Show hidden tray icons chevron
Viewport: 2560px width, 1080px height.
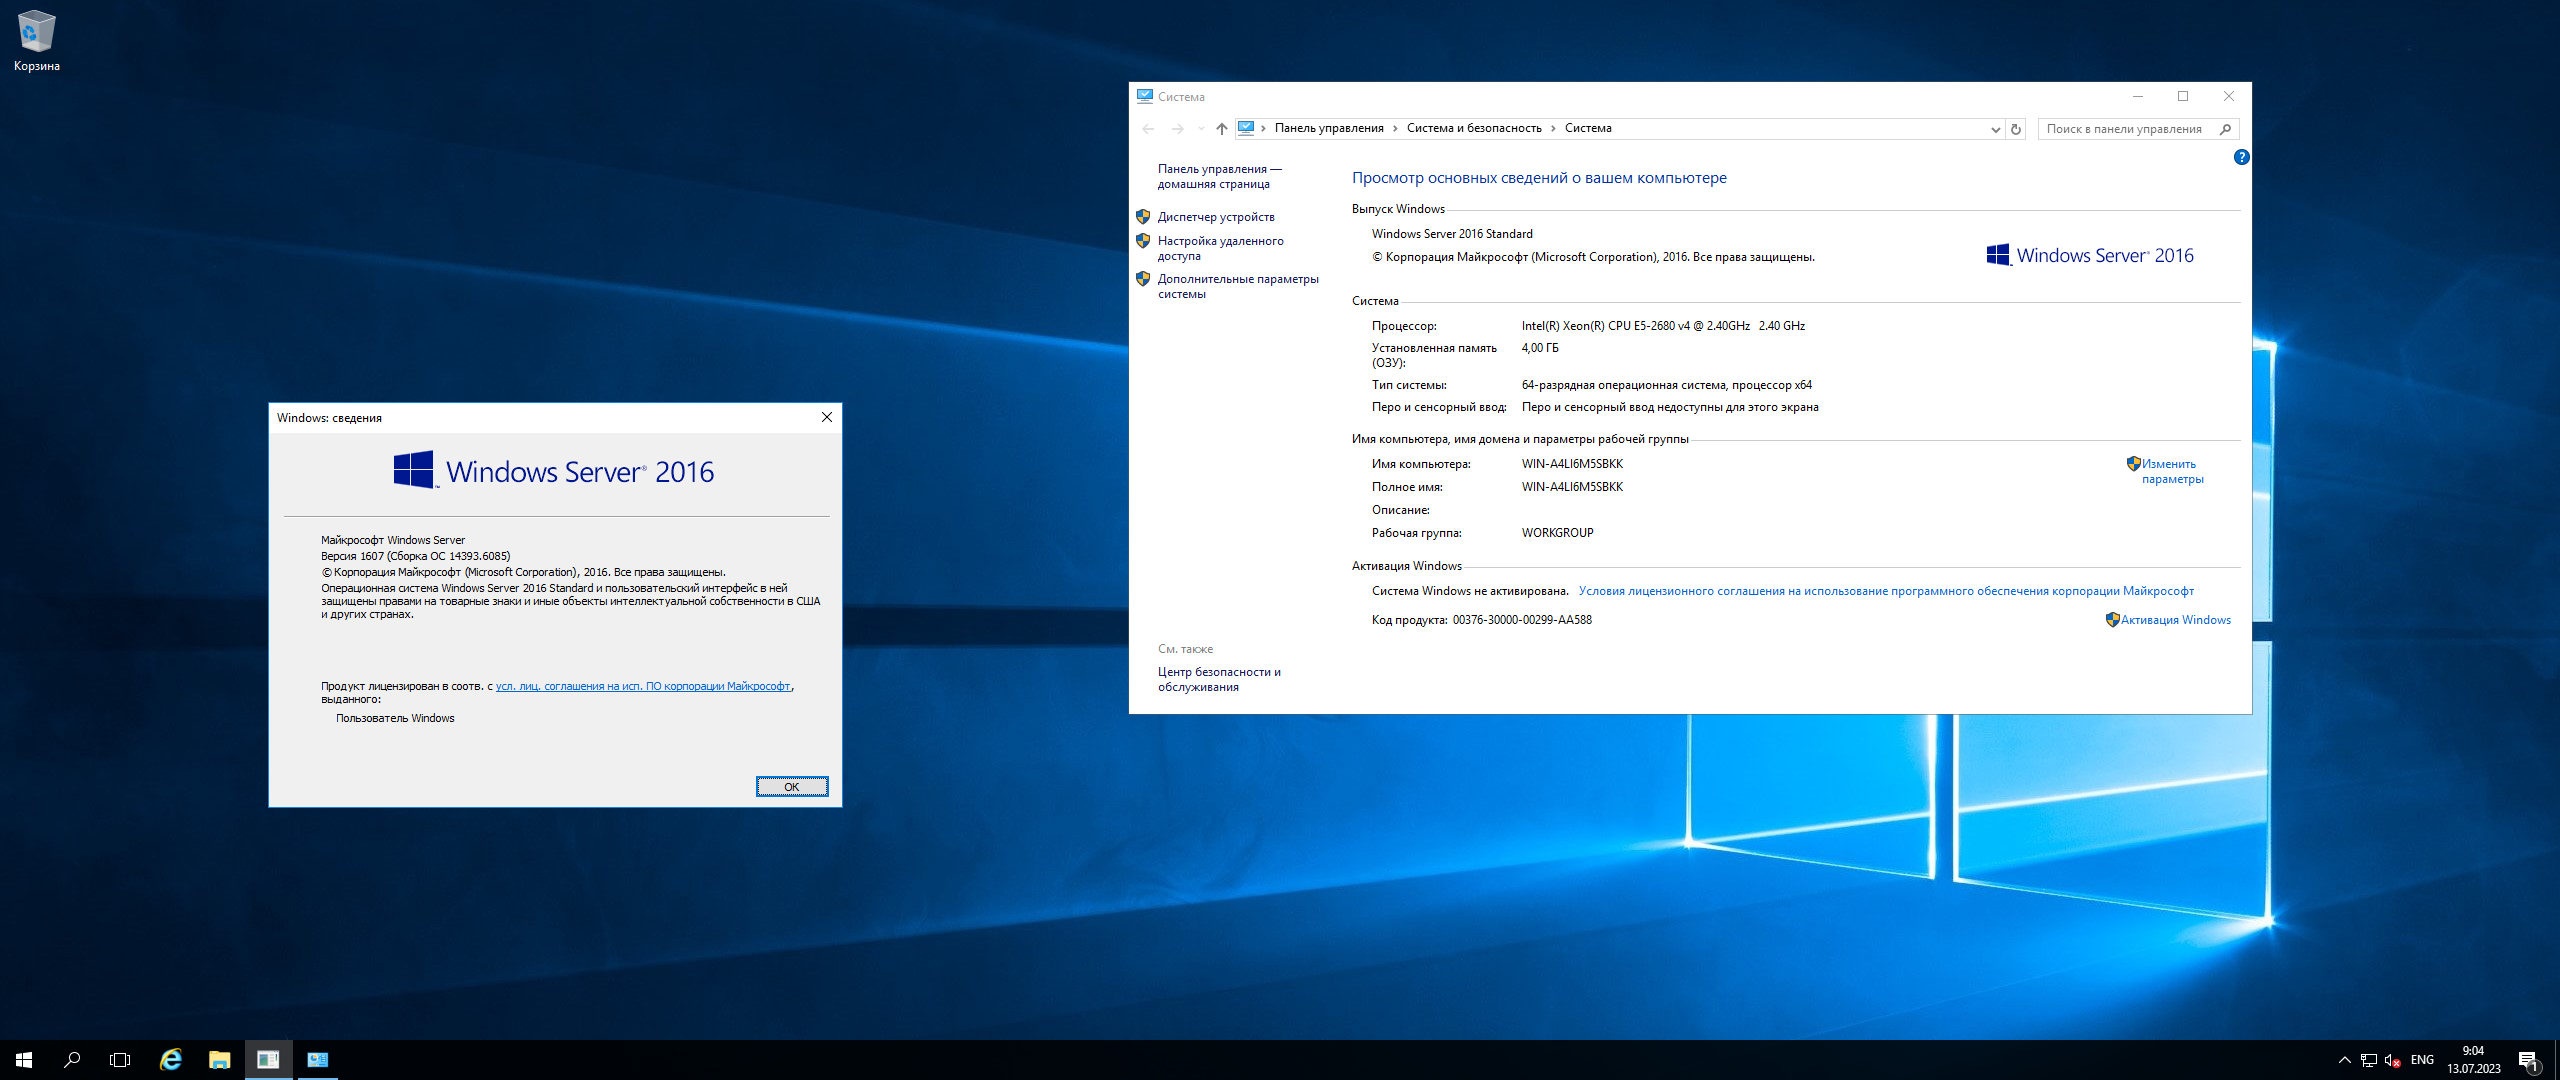[x=2344, y=1060]
